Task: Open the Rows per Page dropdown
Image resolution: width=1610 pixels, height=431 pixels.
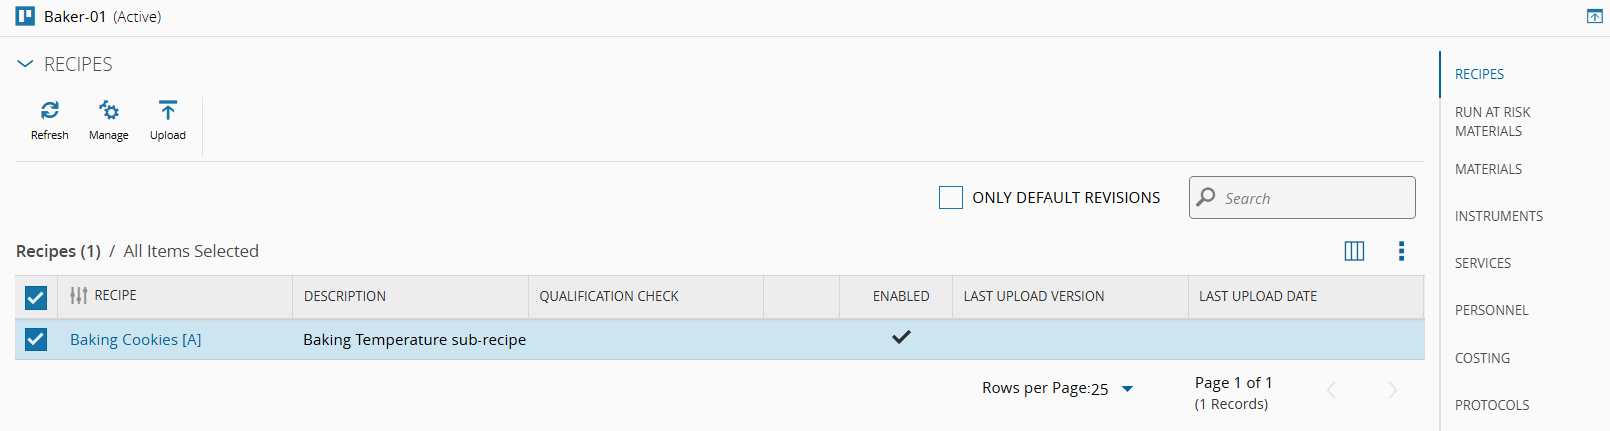Action: click(1127, 389)
